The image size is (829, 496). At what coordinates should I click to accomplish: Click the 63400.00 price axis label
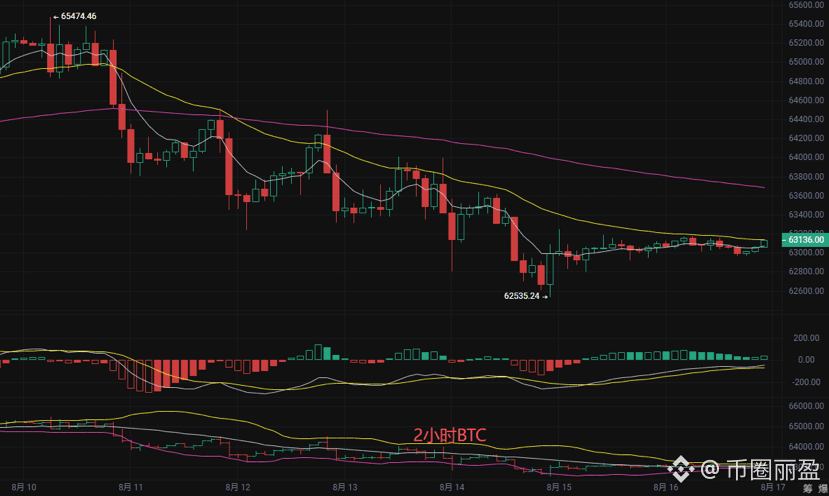point(806,214)
